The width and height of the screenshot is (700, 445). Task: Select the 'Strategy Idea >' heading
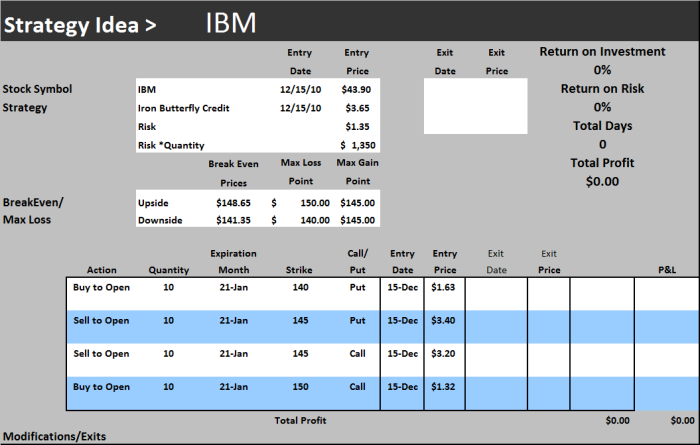[x=80, y=25]
